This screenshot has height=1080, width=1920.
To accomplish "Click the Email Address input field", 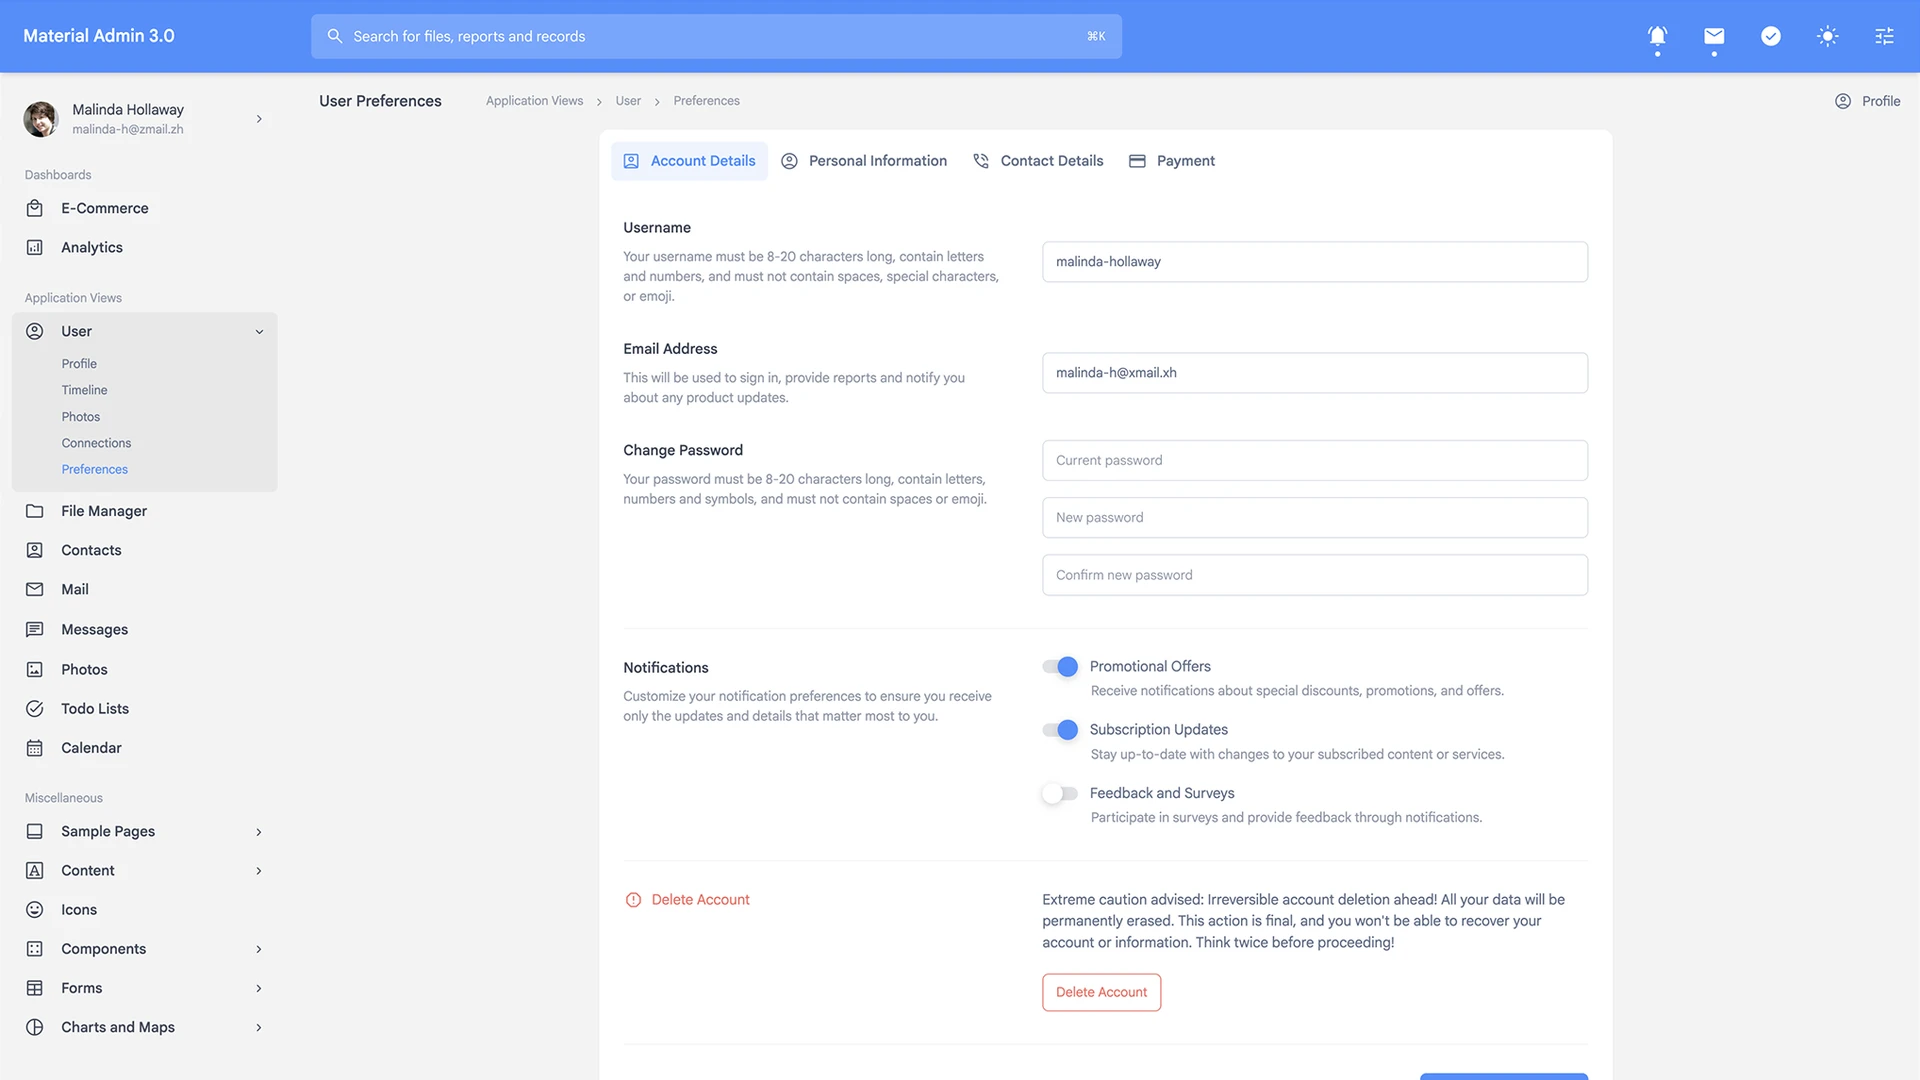I will [1314, 373].
